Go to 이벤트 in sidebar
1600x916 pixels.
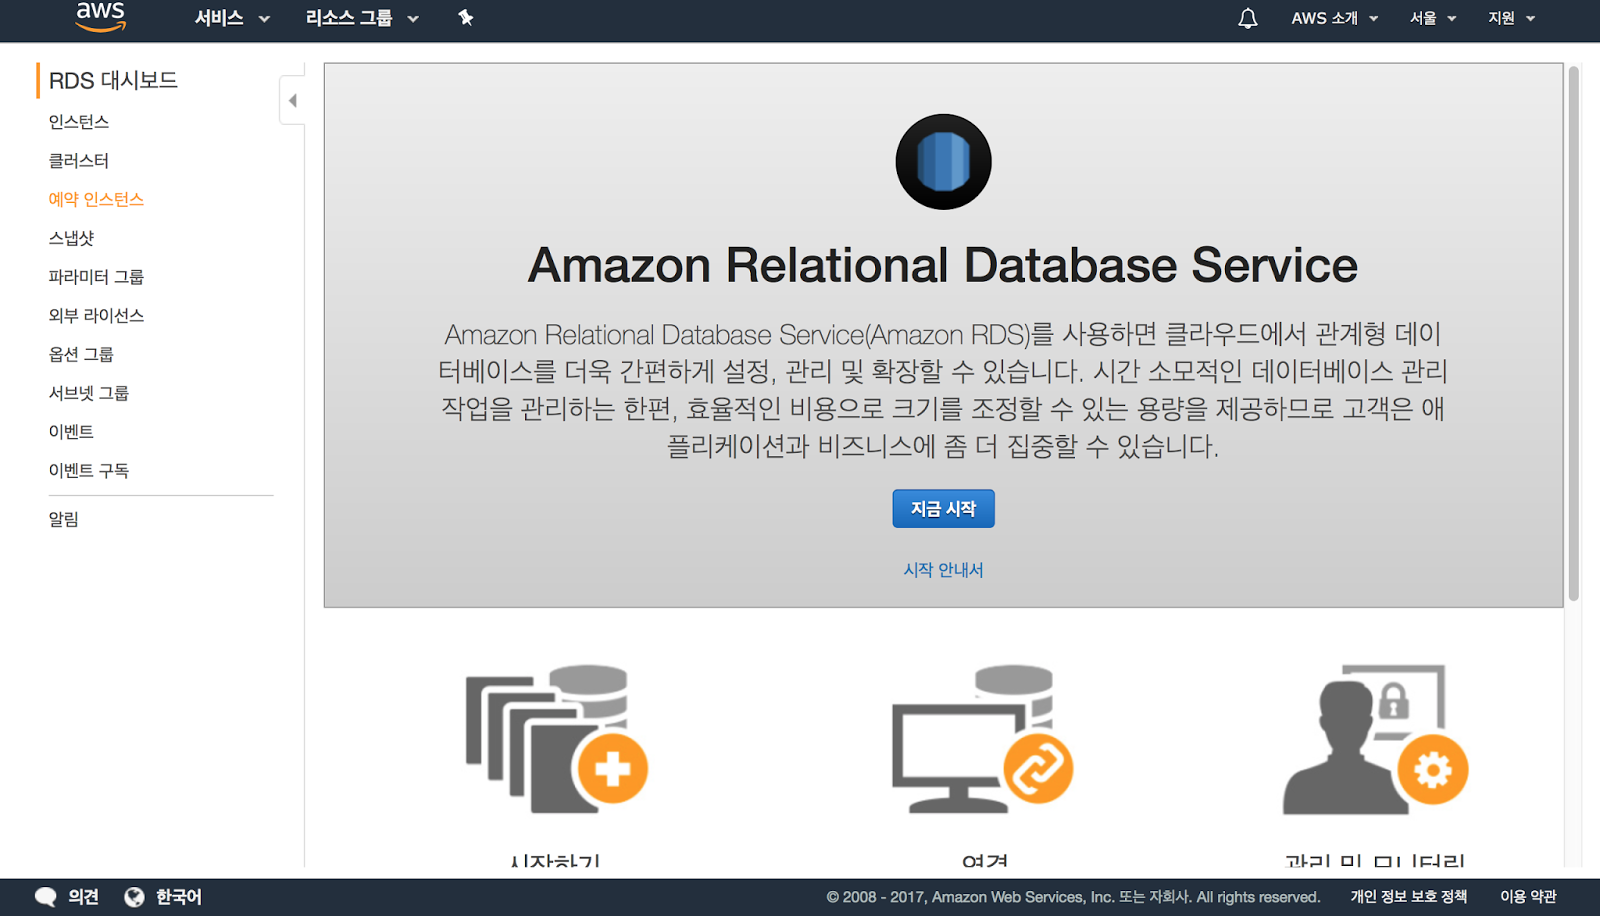click(x=71, y=432)
